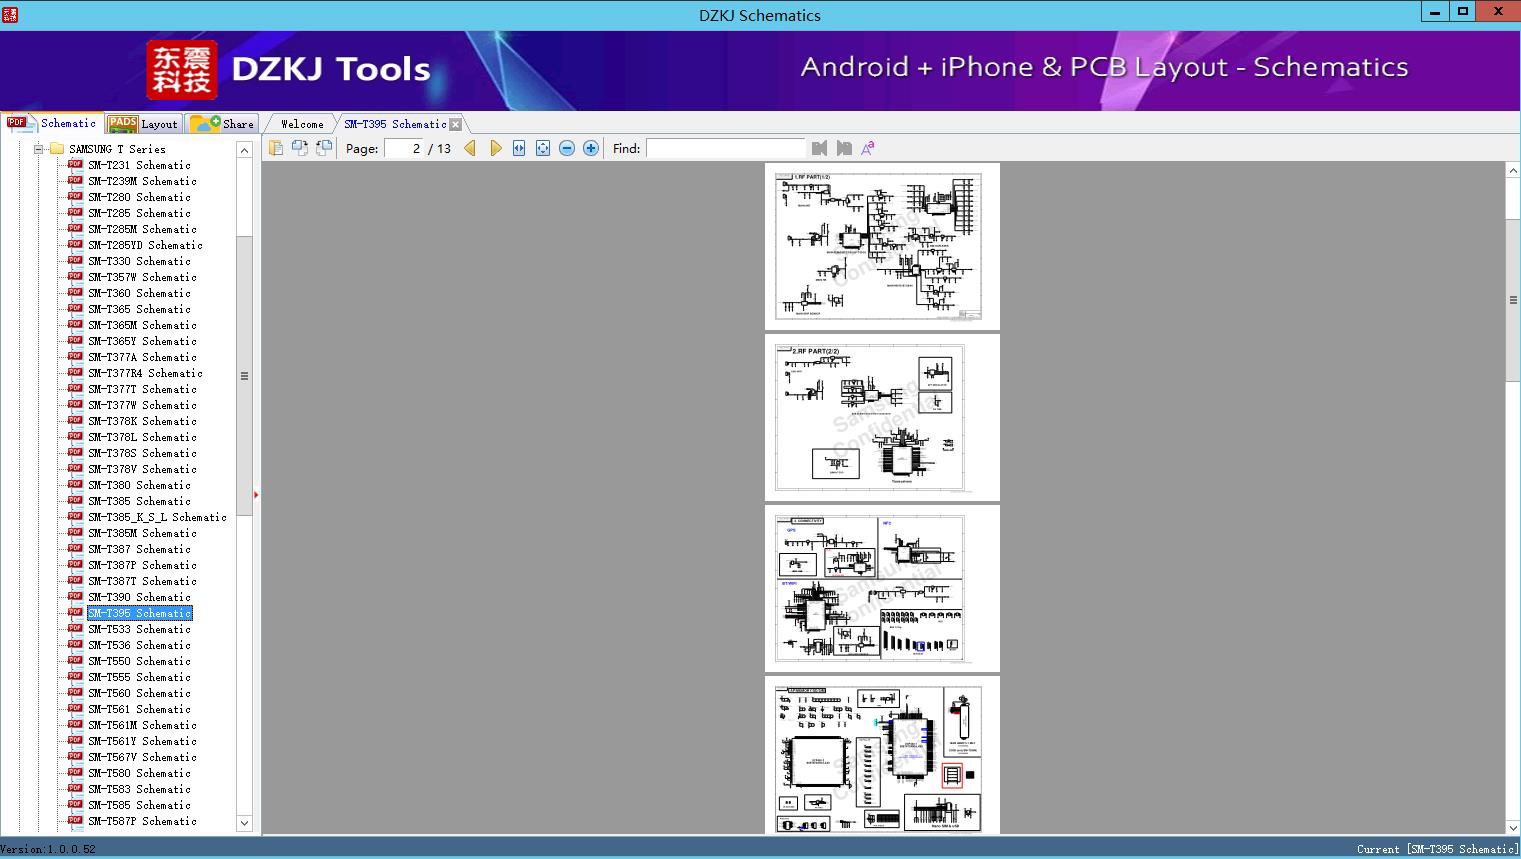Open SM-T231 Schematic

click(x=139, y=165)
